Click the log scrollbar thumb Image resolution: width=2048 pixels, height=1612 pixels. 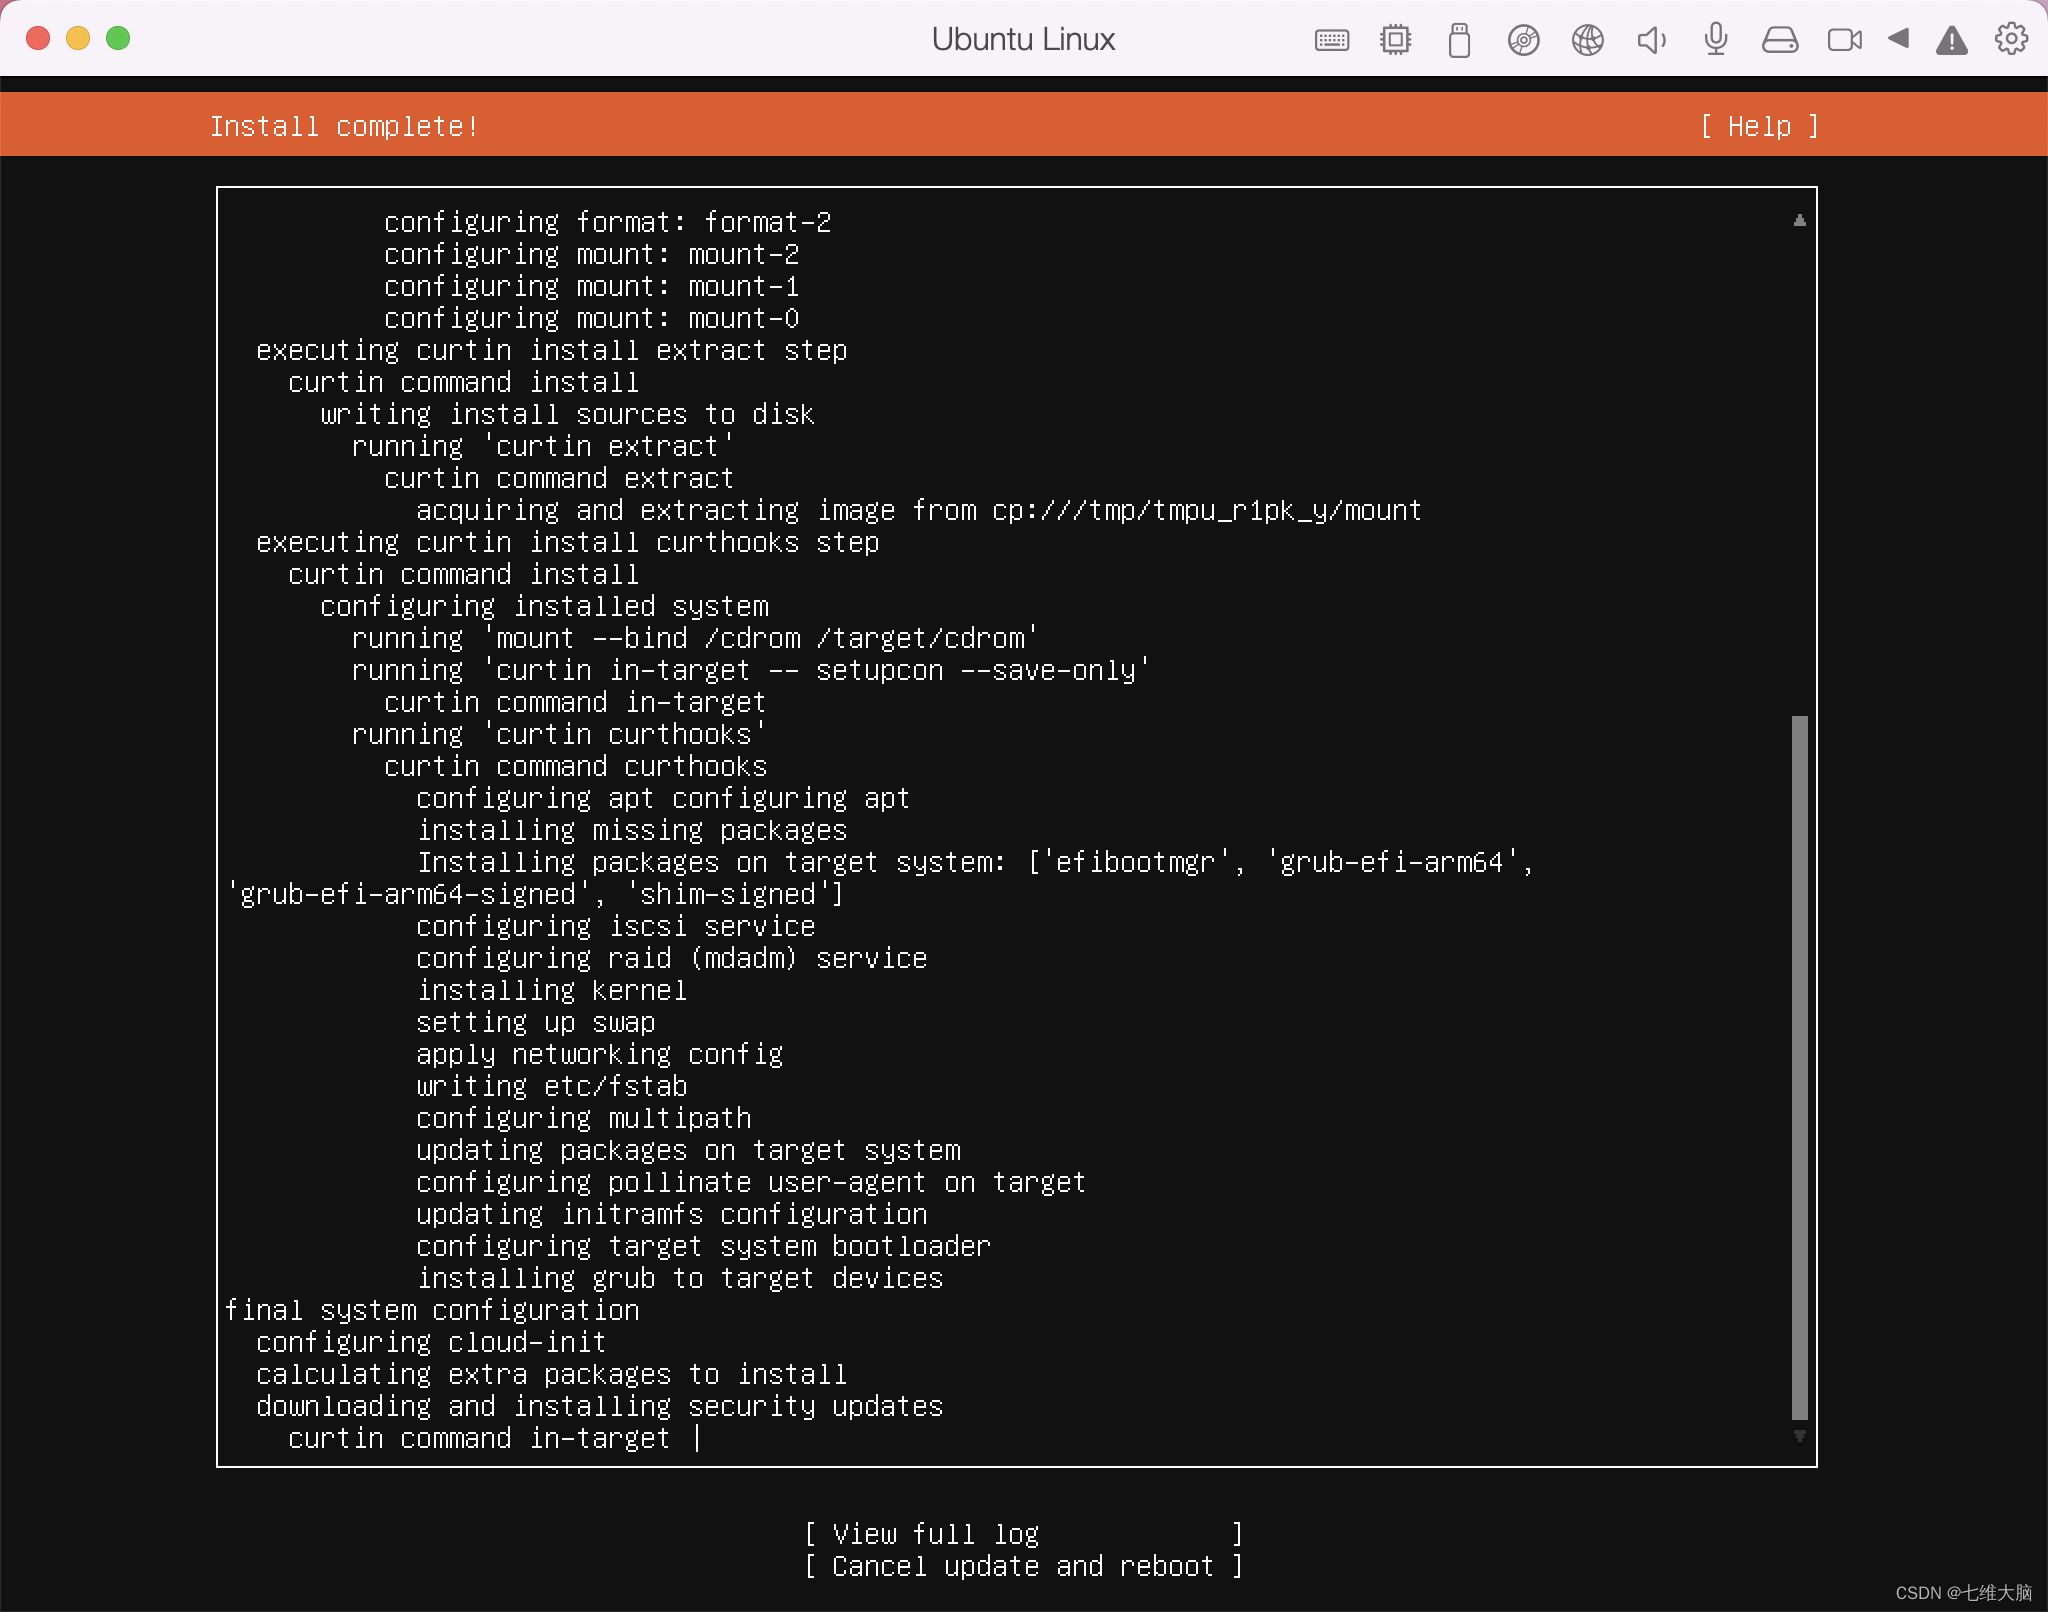point(1799,1067)
